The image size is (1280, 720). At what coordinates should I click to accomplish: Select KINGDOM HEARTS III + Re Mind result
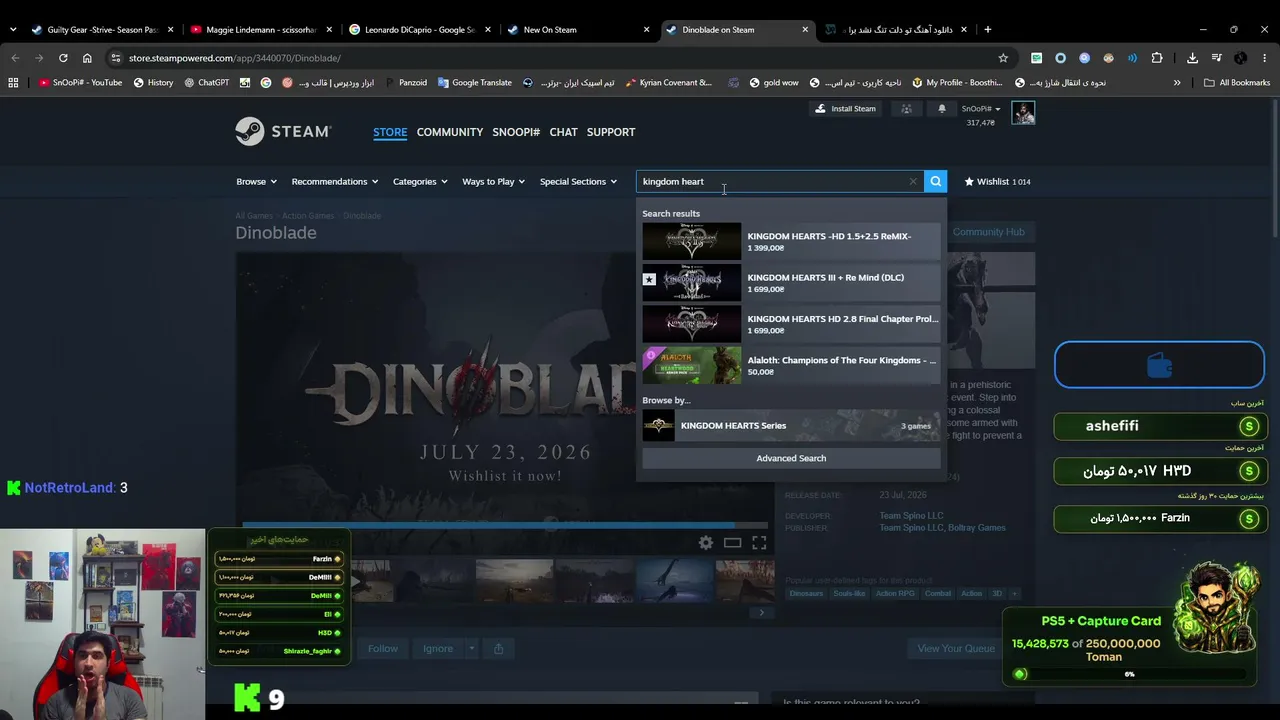[791, 283]
